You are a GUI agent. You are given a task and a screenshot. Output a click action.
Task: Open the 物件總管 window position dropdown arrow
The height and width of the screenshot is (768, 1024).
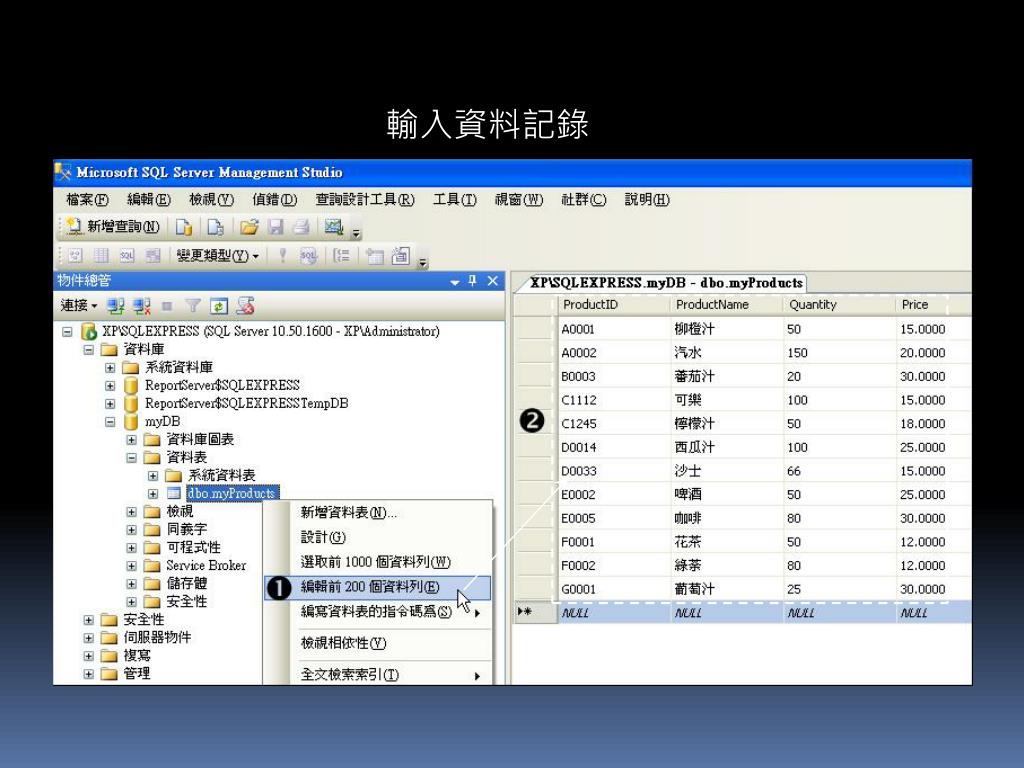(x=455, y=281)
